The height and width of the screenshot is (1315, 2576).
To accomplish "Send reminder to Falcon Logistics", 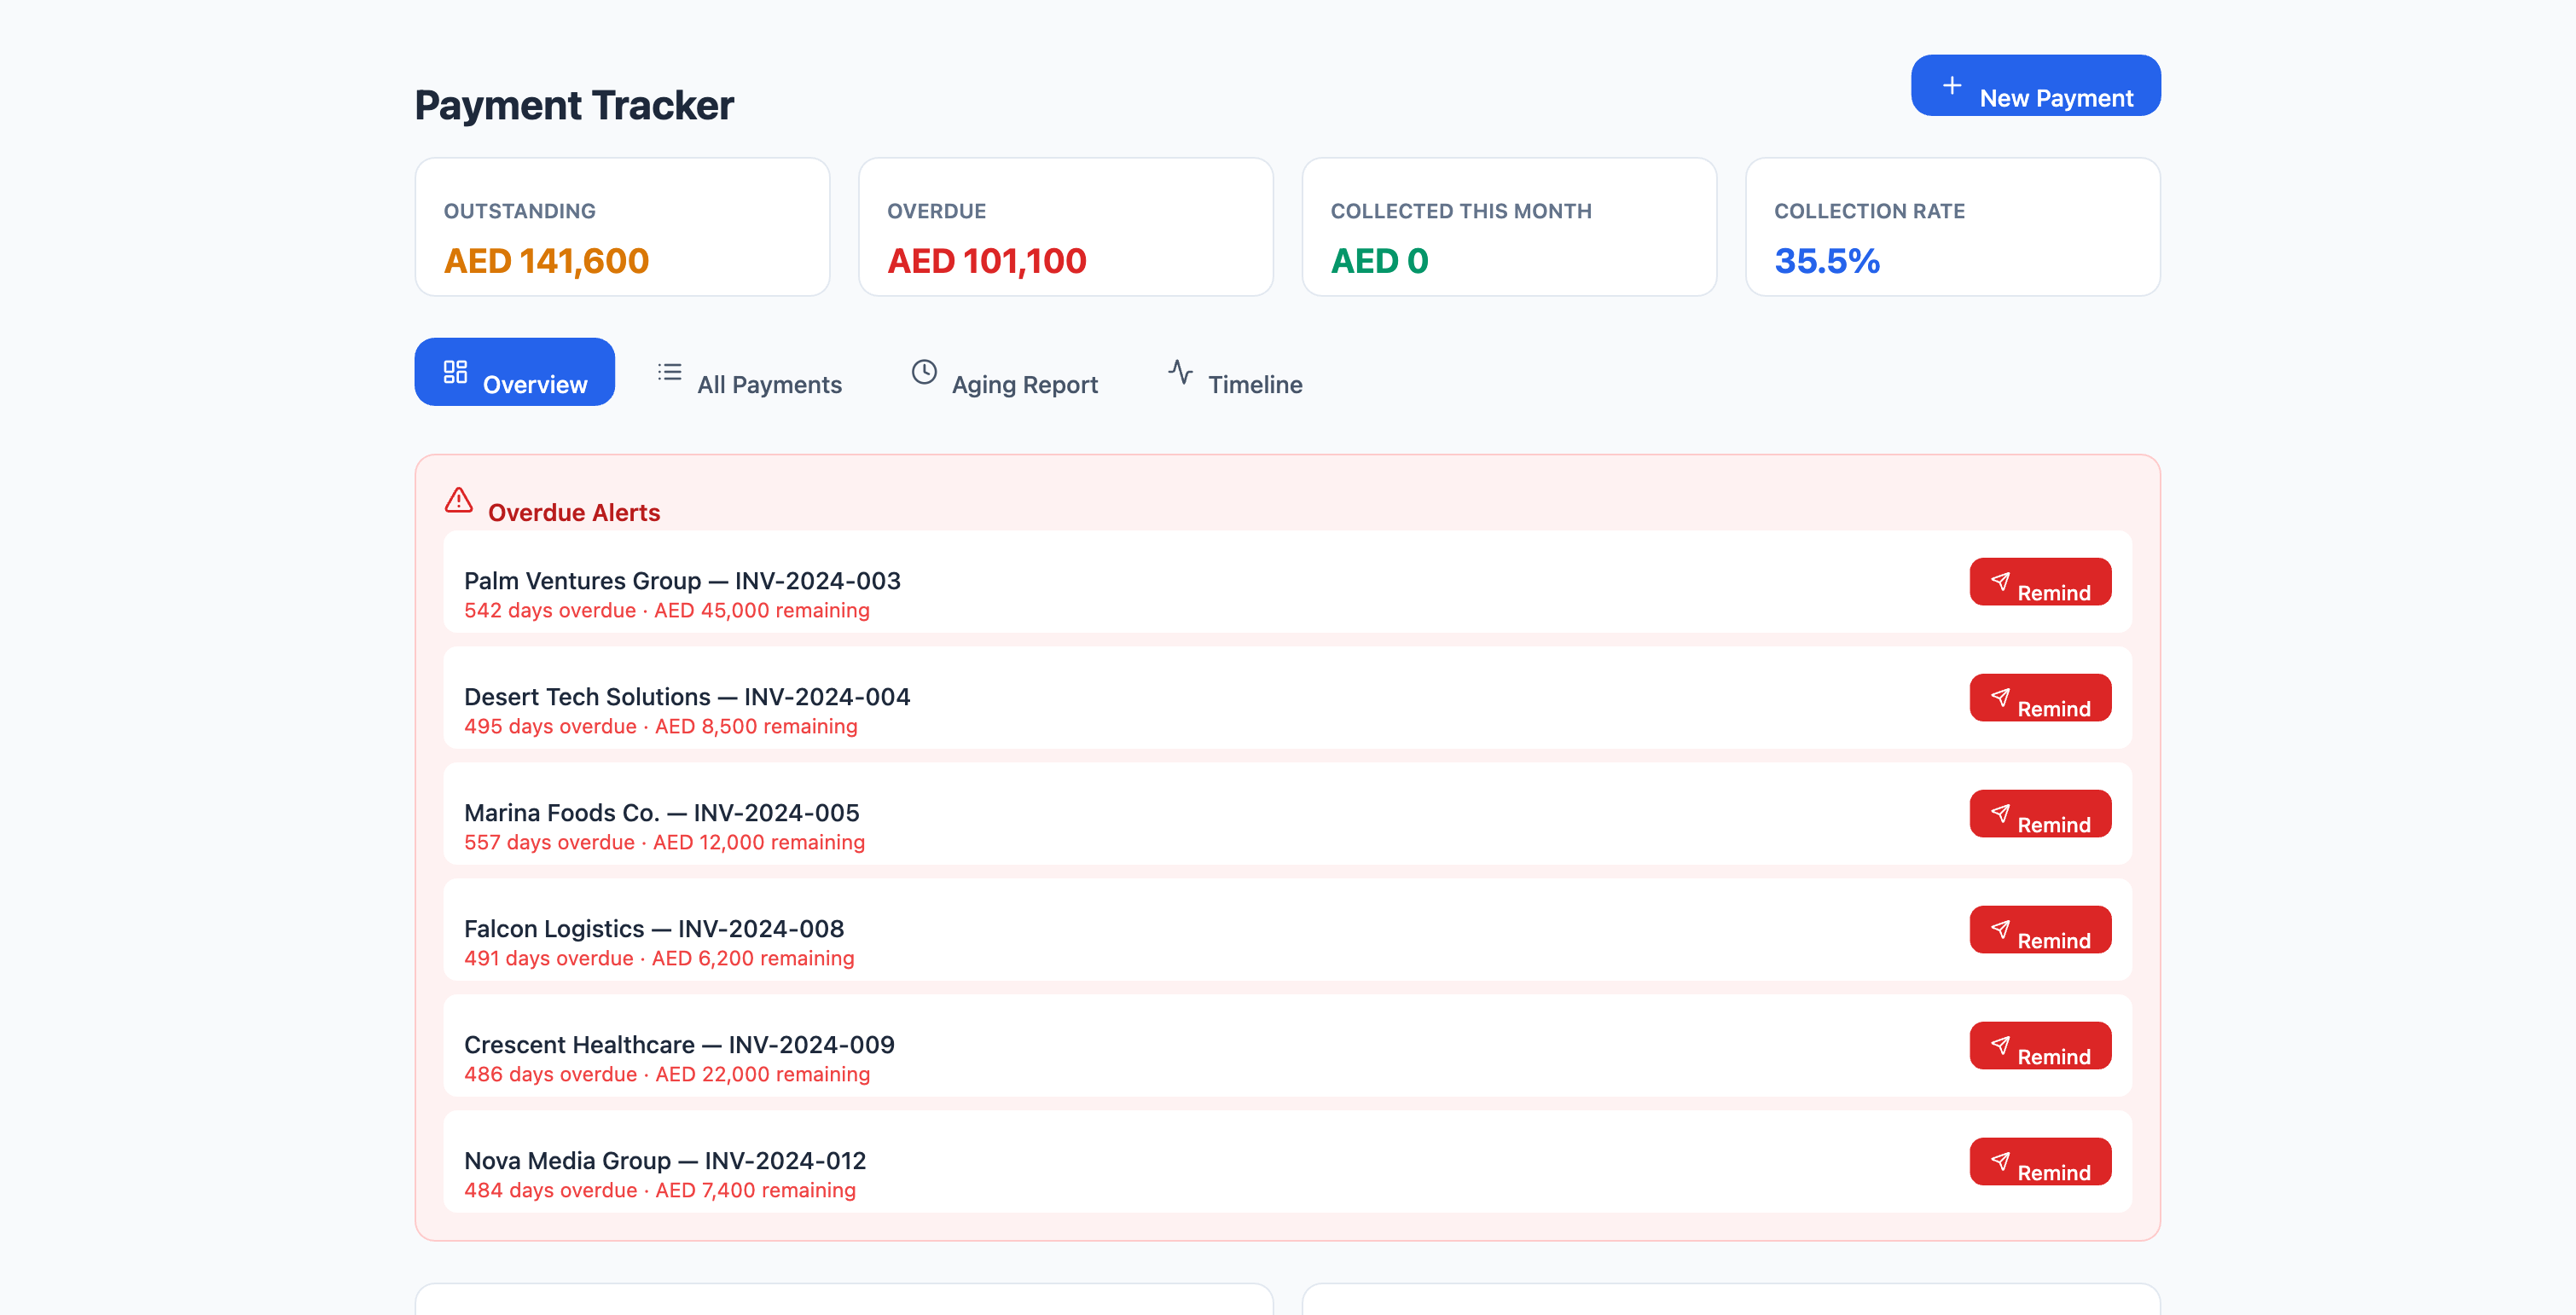I will click(2041, 929).
